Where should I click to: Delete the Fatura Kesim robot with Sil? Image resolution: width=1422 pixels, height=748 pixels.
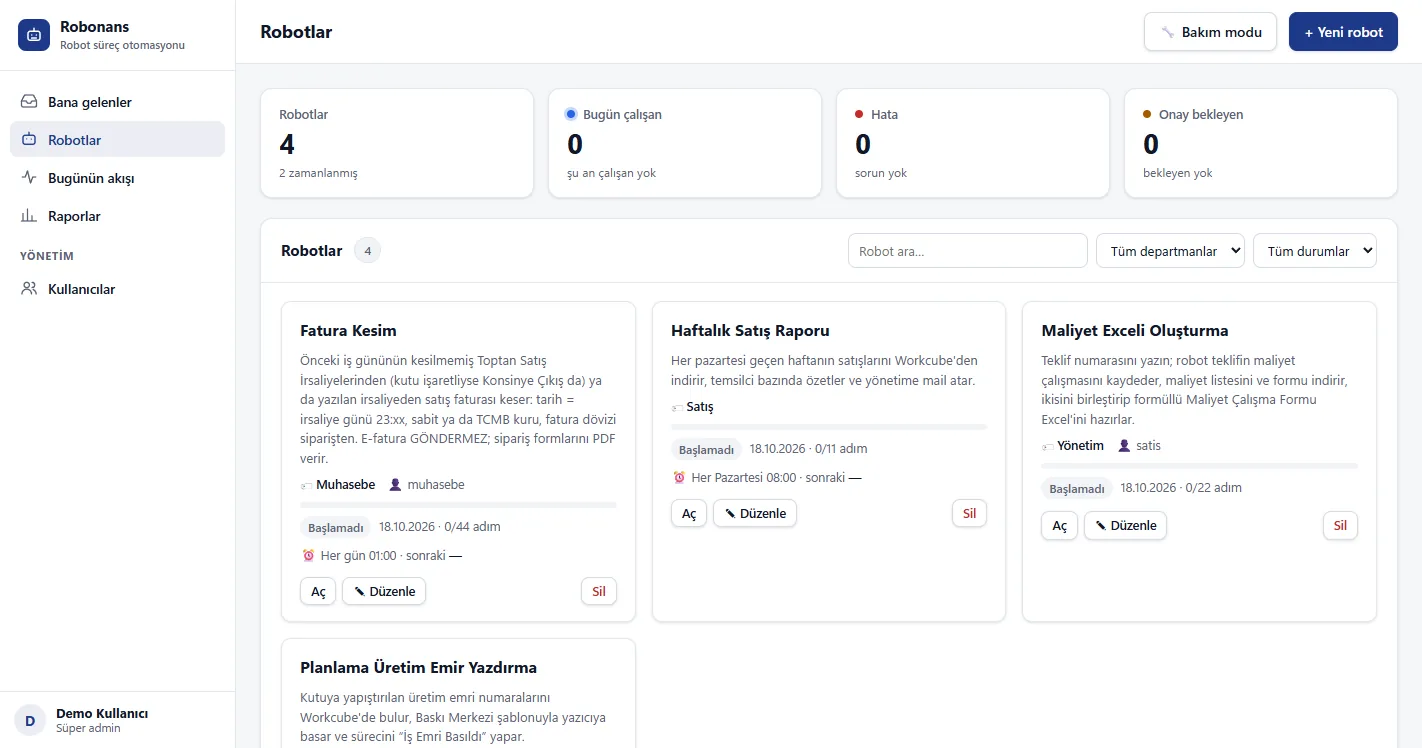(x=599, y=591)
